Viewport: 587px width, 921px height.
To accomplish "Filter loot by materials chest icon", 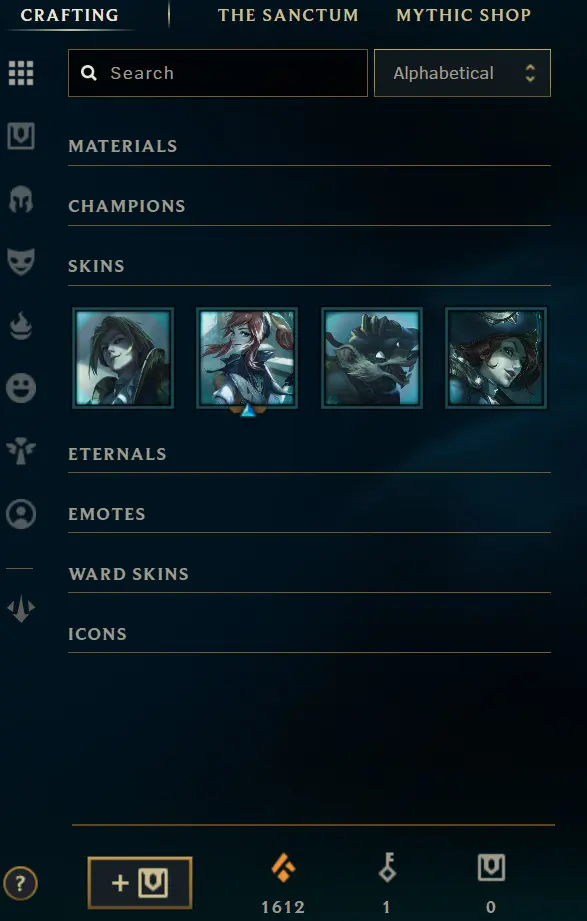I will point(21,136).
